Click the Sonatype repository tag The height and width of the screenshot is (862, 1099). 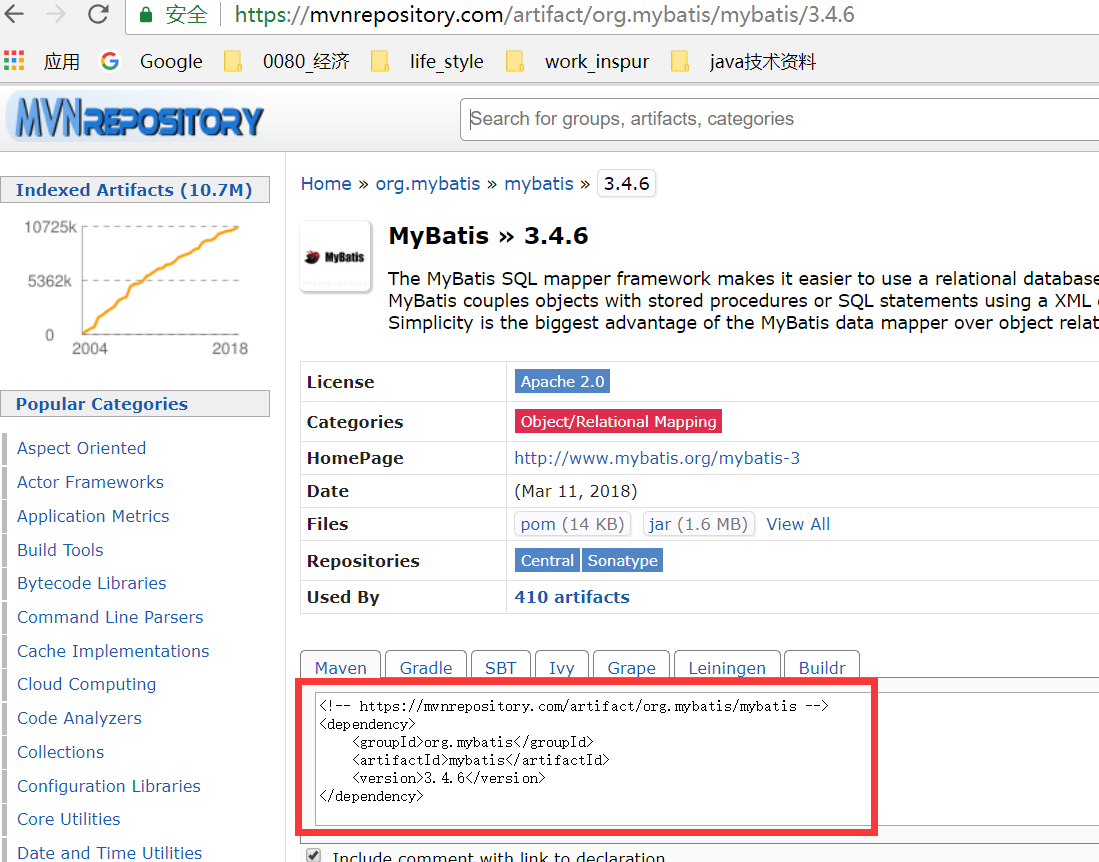pos(622,561)
